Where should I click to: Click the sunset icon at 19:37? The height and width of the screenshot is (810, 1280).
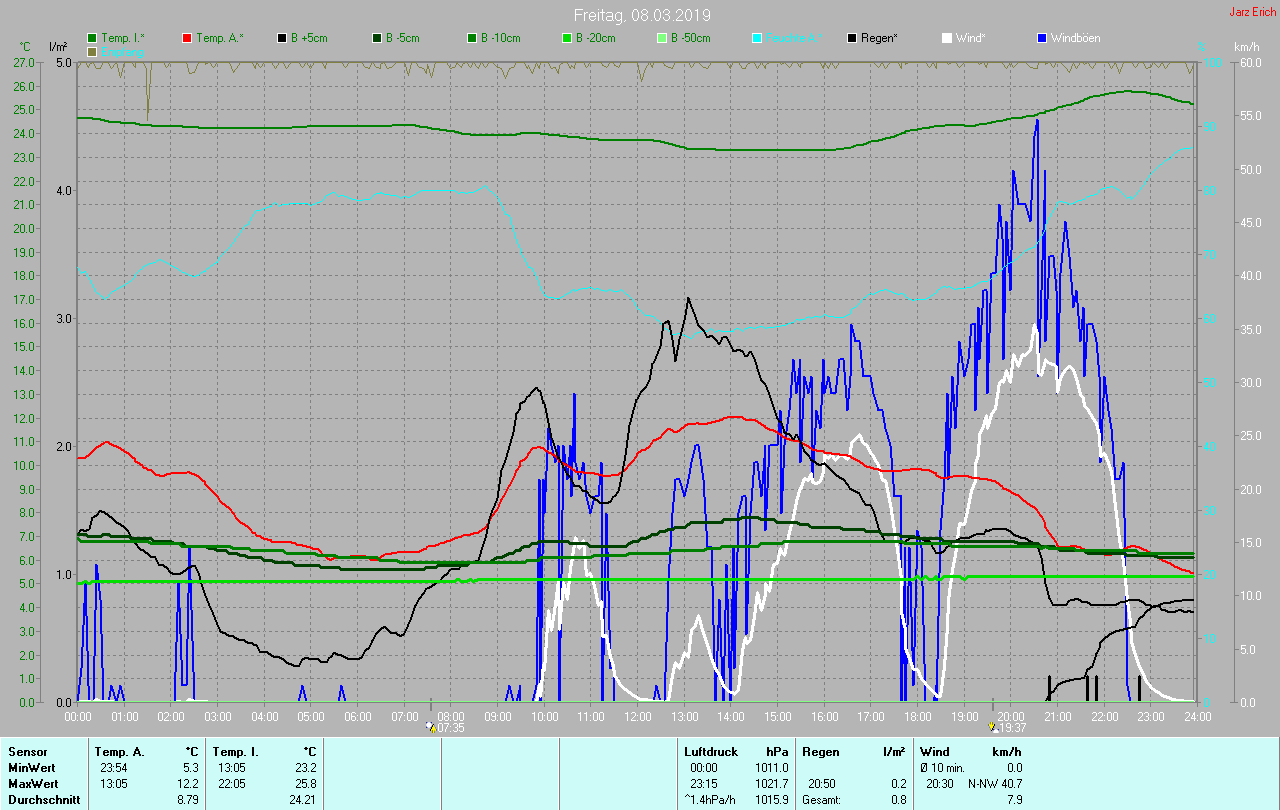992,727
